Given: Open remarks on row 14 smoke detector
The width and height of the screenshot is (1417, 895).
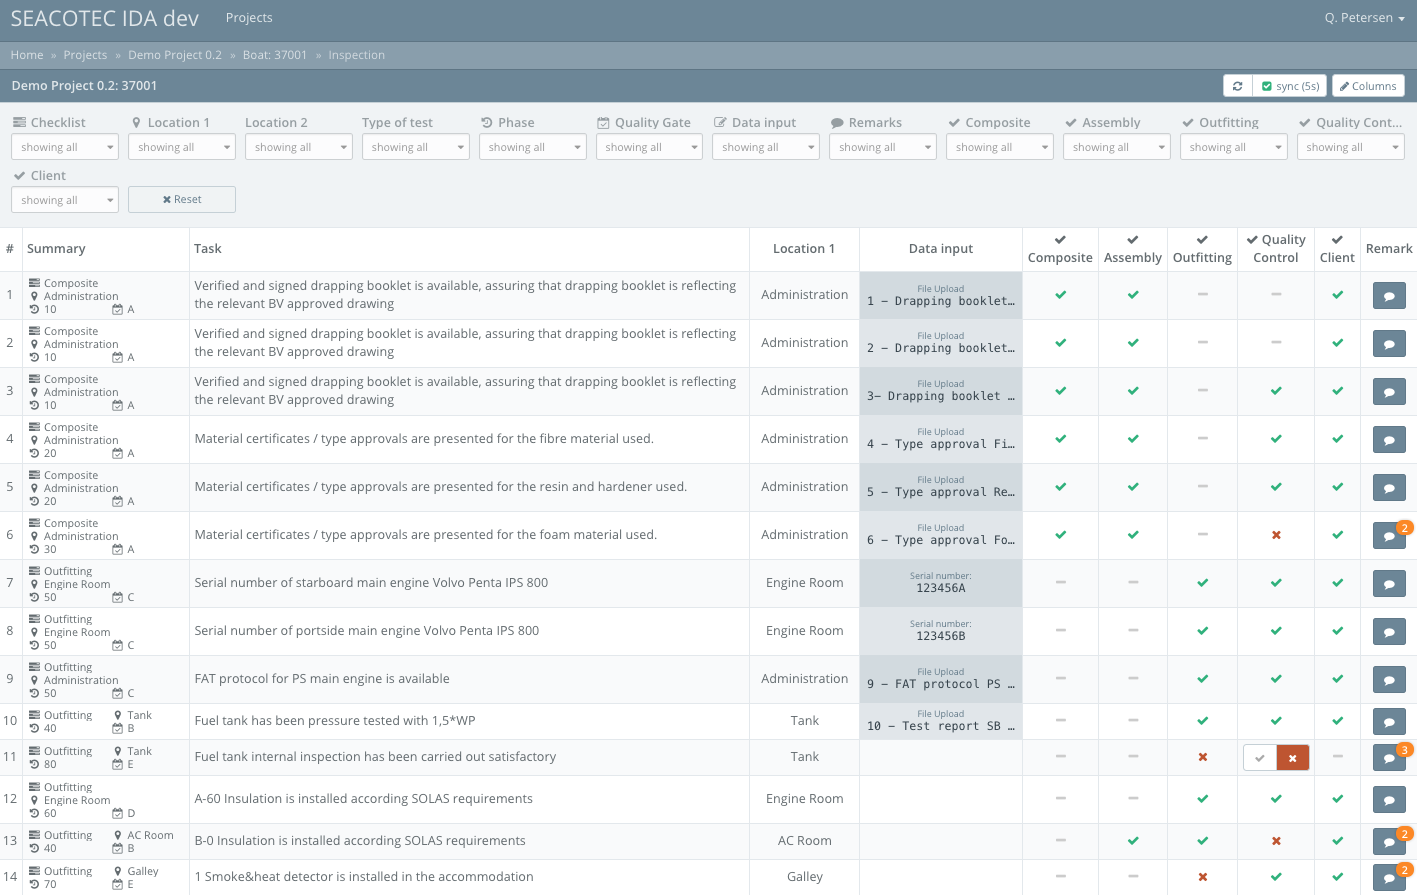Looking at the screenshot, I should tap(1389, 878).
